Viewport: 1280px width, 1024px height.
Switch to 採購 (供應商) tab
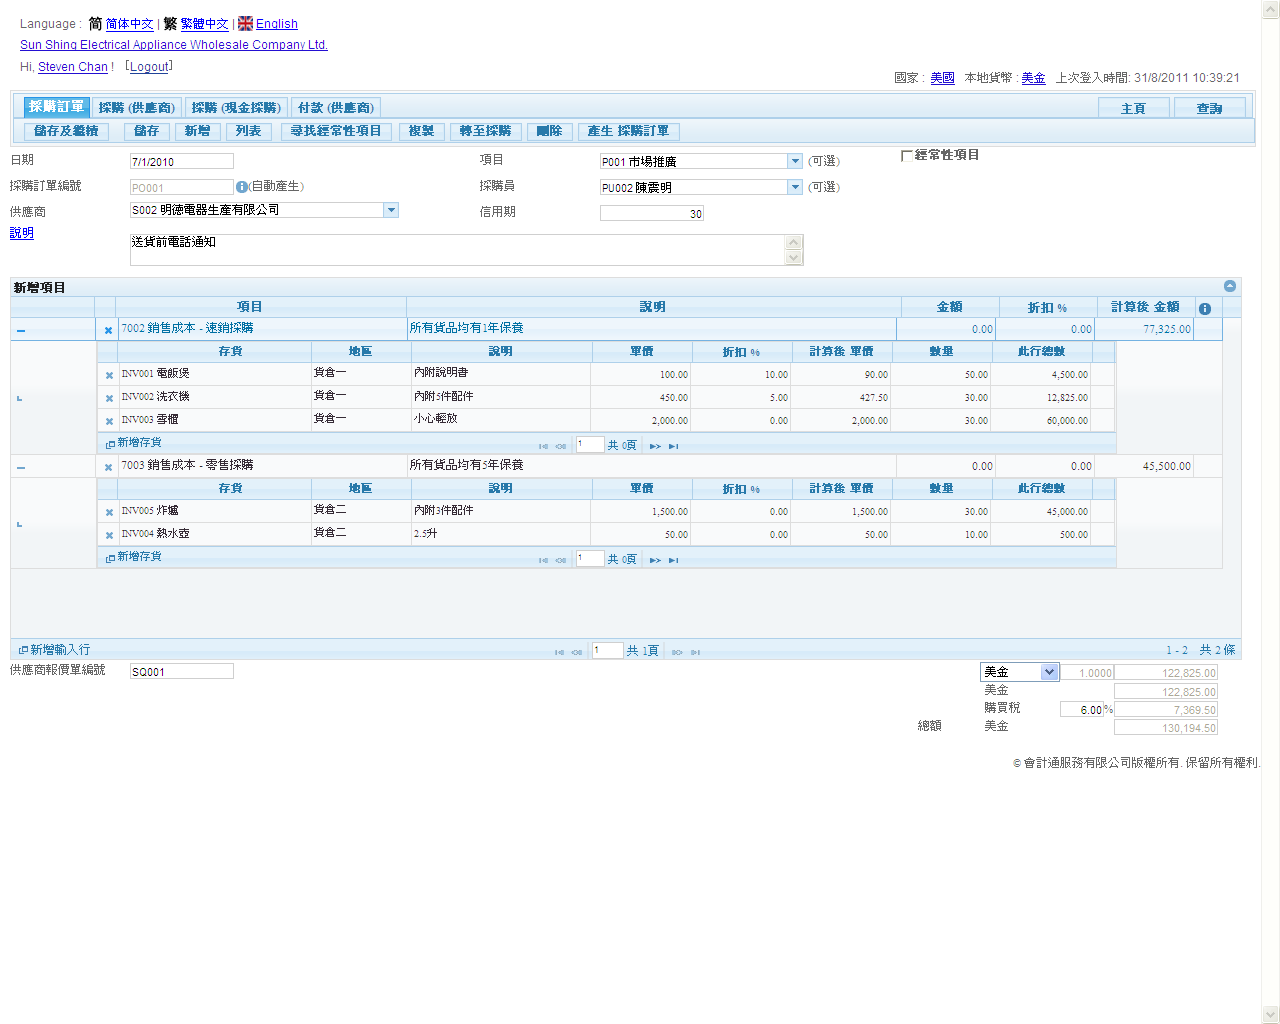(x=137, y=108)
